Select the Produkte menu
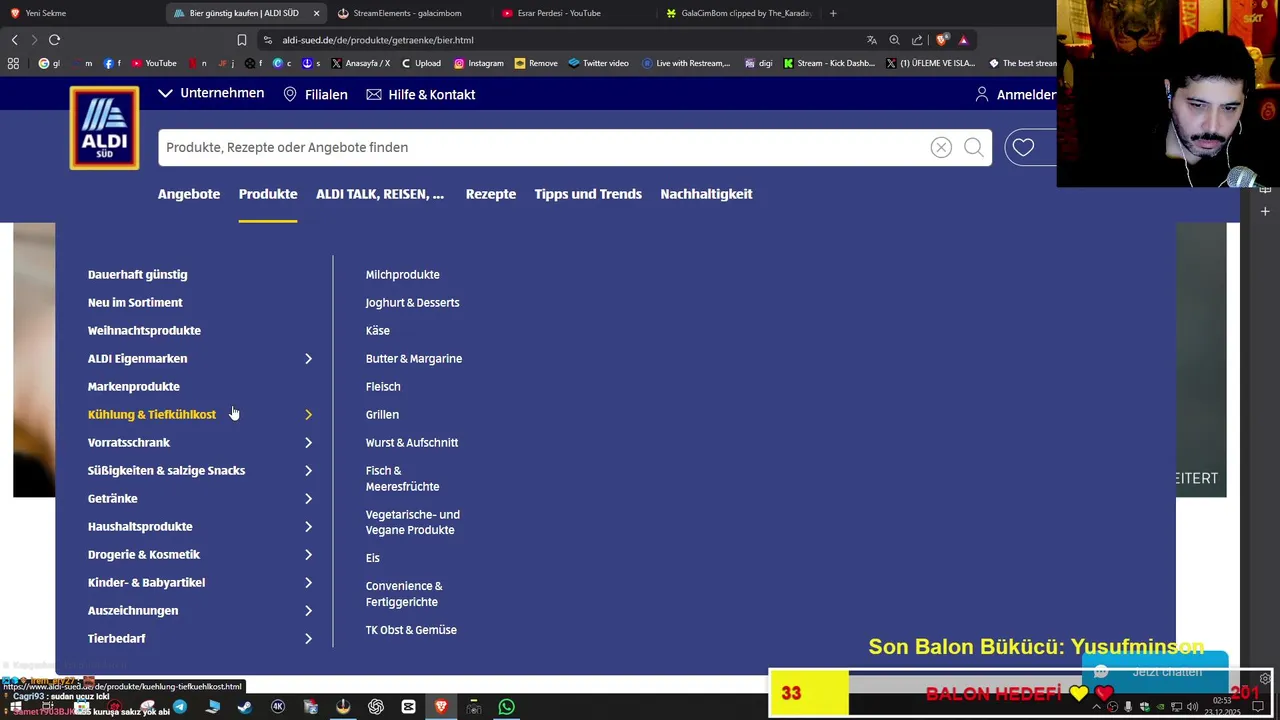The height and width of the screenshot is (720, 1280). point(268,194)
